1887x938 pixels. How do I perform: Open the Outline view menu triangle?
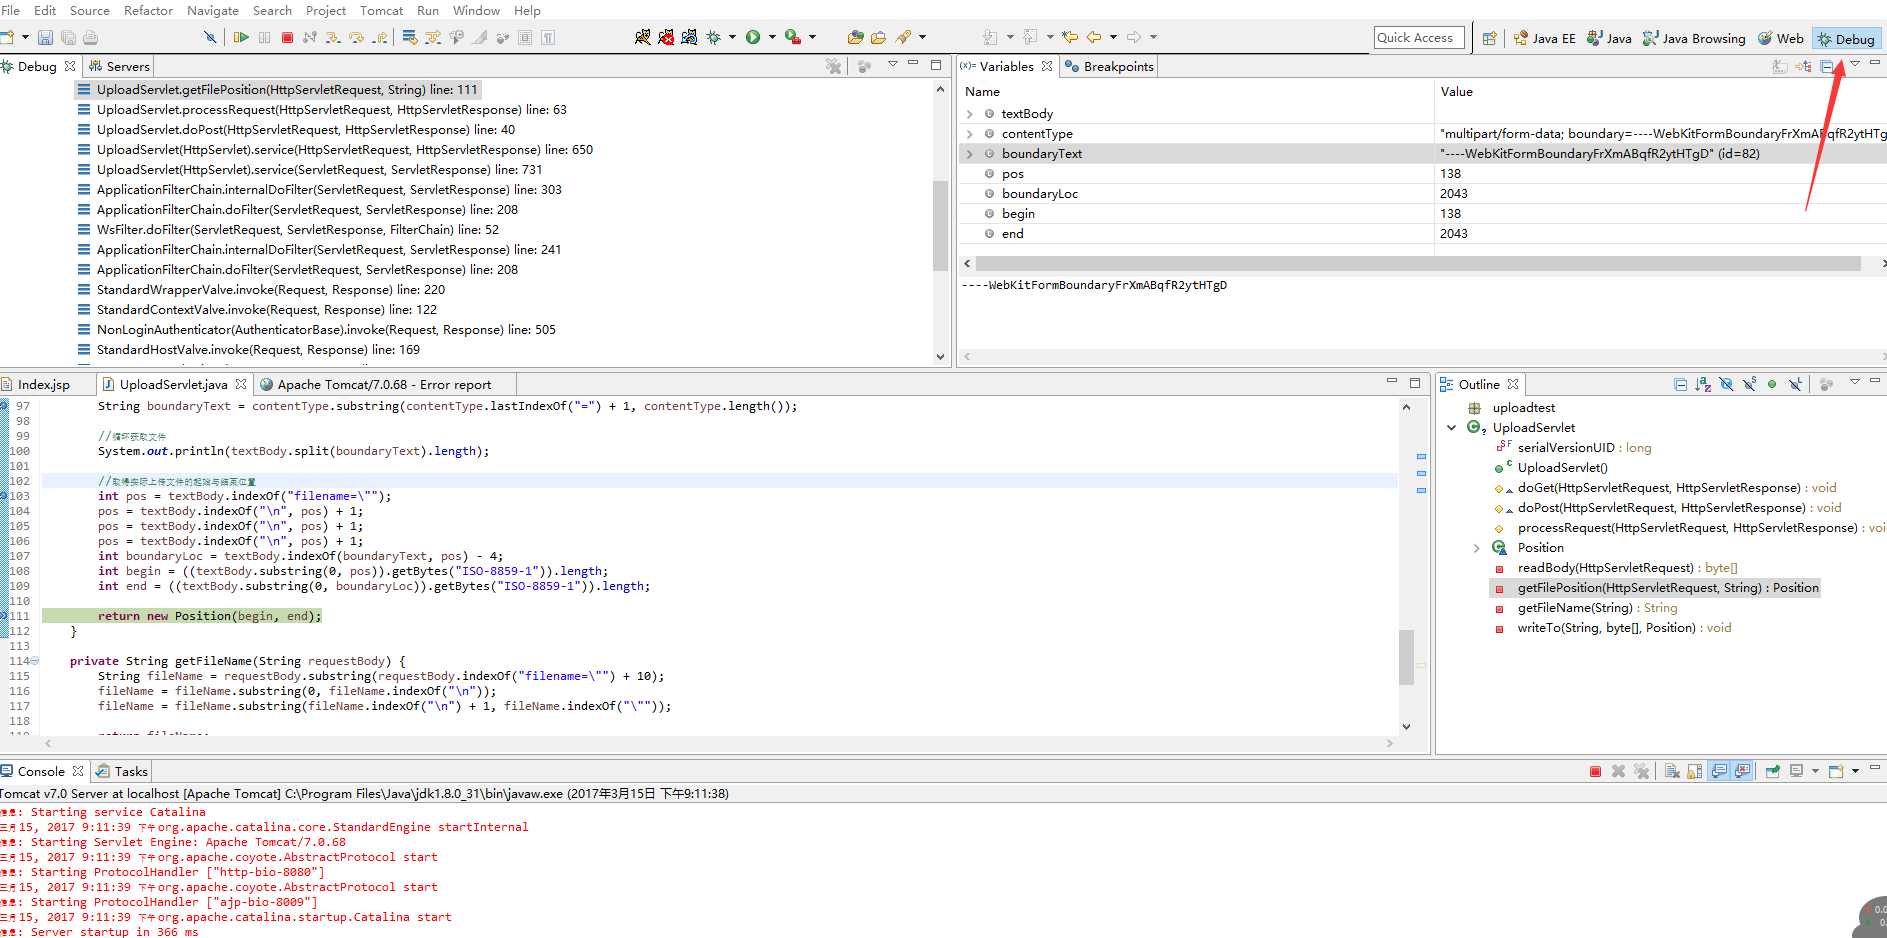(x=1855, y=381)
